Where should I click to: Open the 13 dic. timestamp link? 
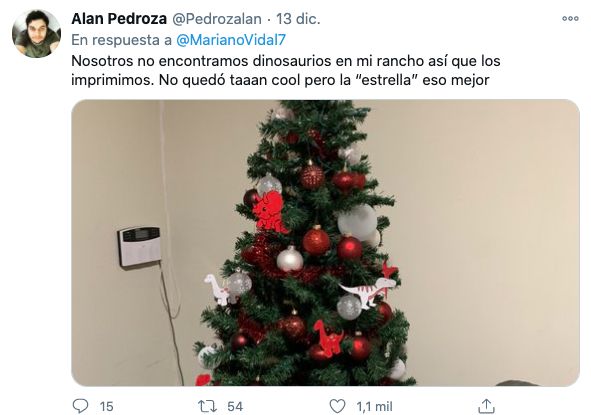click(x=298, y=18)
